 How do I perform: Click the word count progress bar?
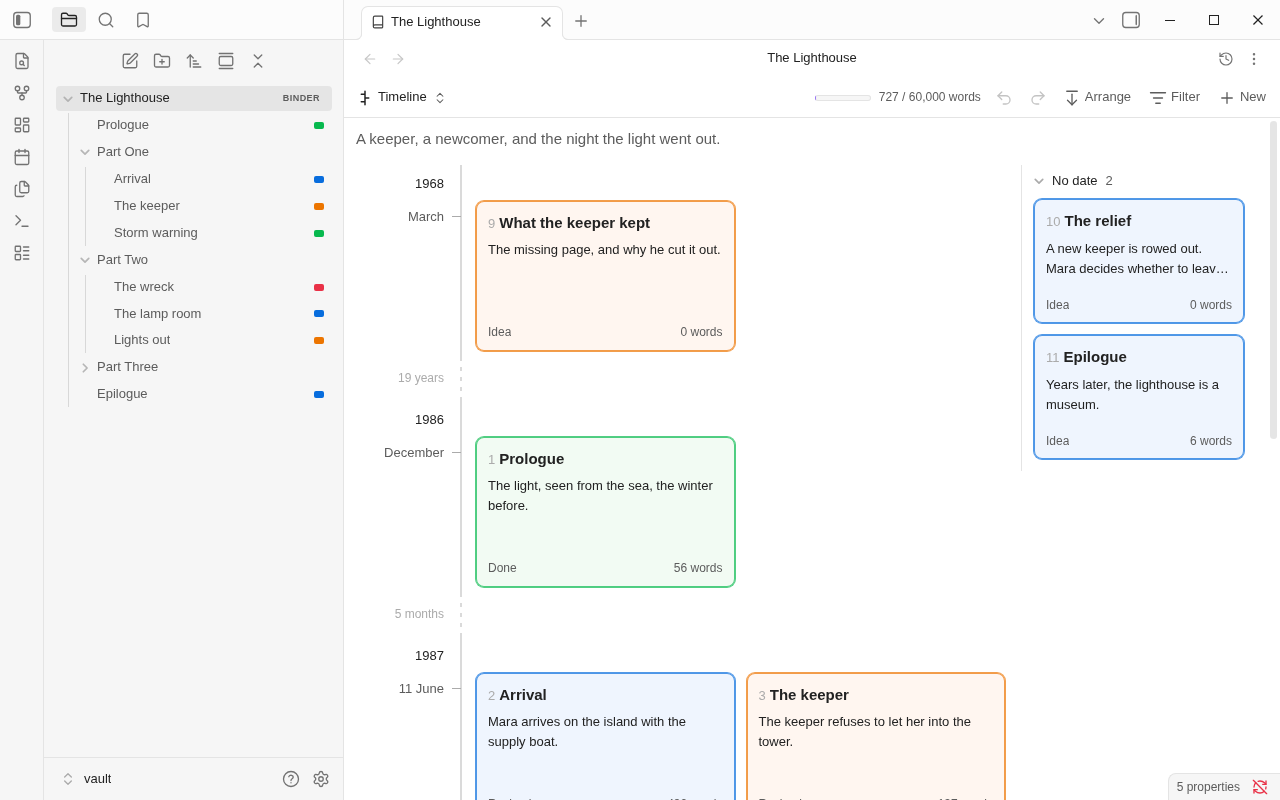point(843,98)
